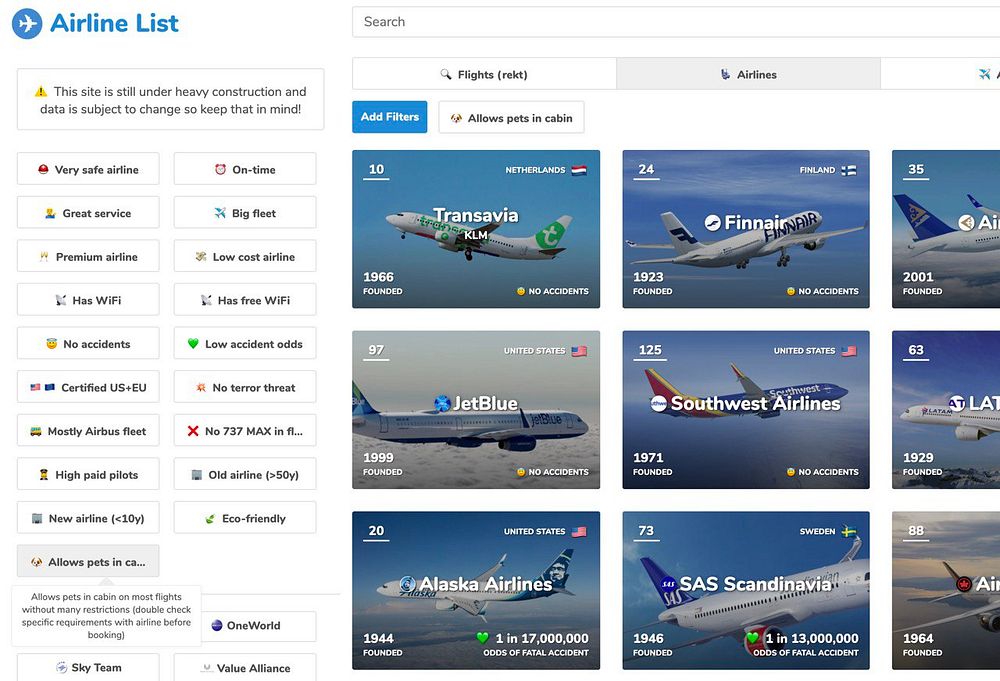Select the No 737 MAX in fleet filter
The width and height of the screenshot is (1000, 681).
click(245, 430)
